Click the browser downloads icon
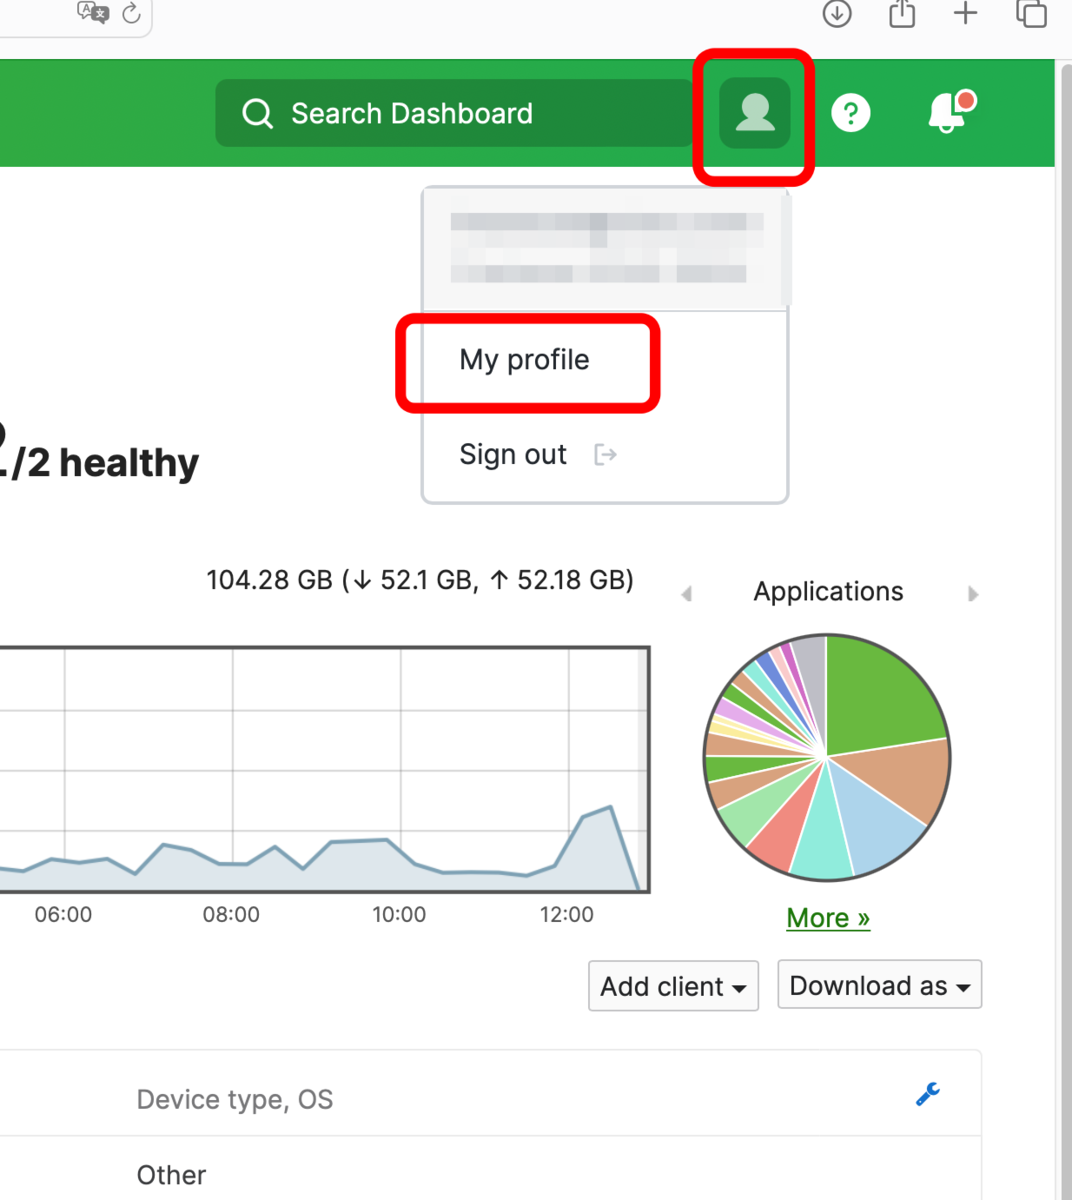The height and width of the screenshot is (1200, 1072). [x=837, y=13]
